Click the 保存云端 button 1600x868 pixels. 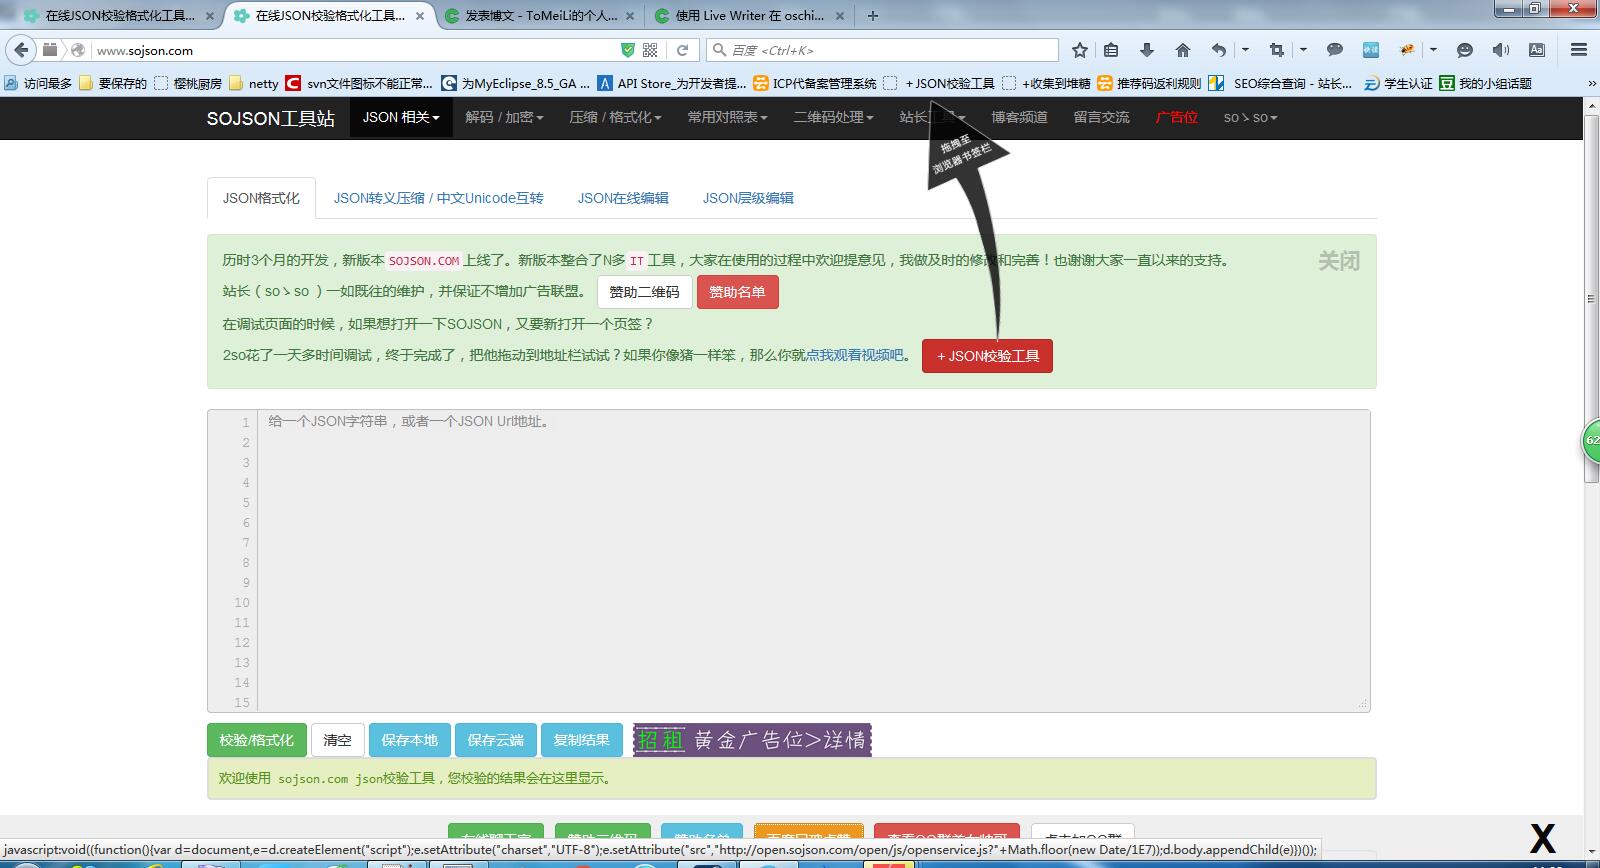point(496,740)
